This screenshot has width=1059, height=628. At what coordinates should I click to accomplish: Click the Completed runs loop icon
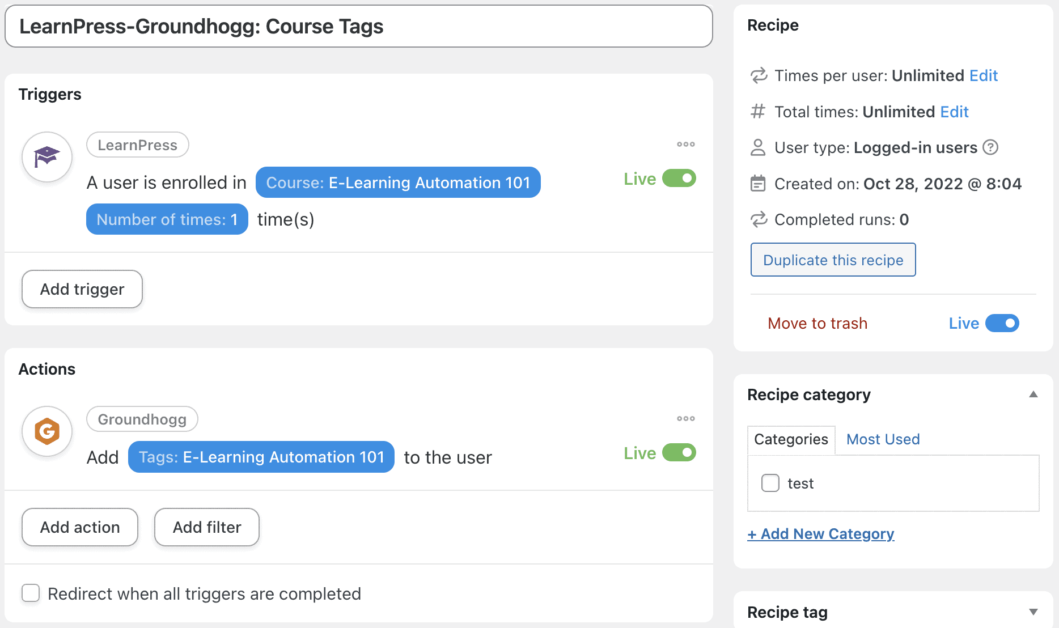click(758, 219)
